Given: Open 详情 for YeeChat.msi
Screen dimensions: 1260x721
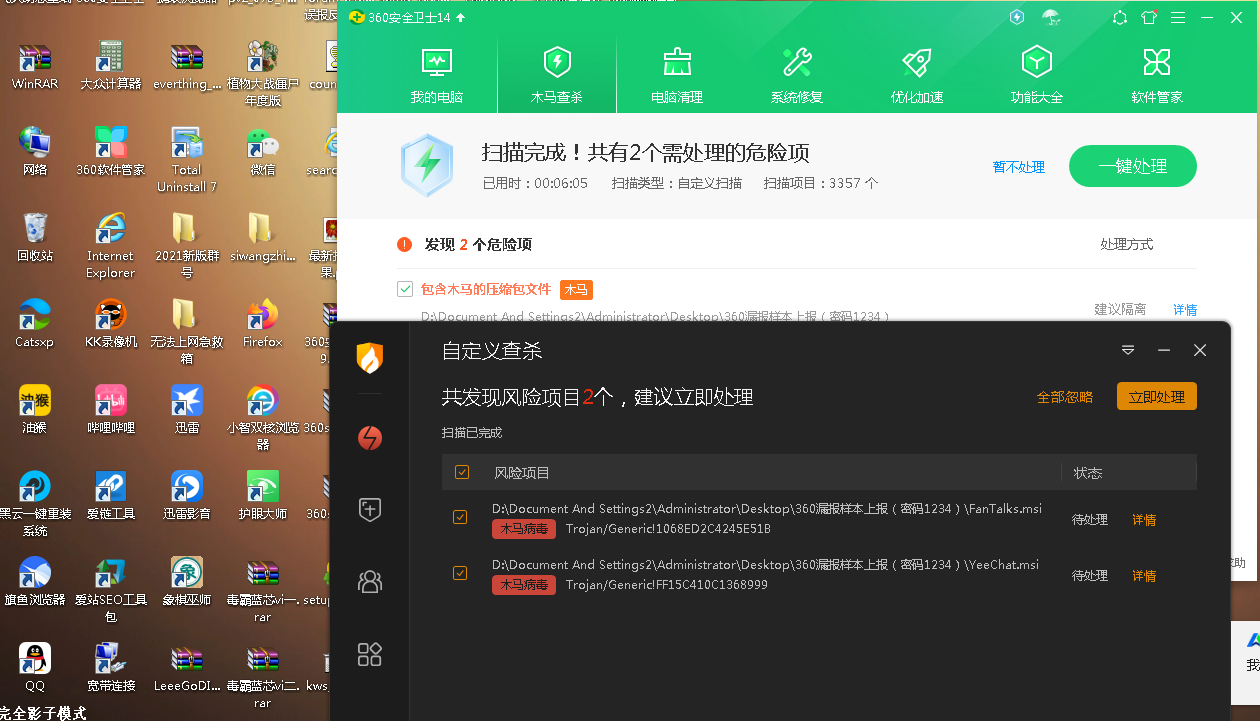Looking at the screenshot, I should (1144, 576).
